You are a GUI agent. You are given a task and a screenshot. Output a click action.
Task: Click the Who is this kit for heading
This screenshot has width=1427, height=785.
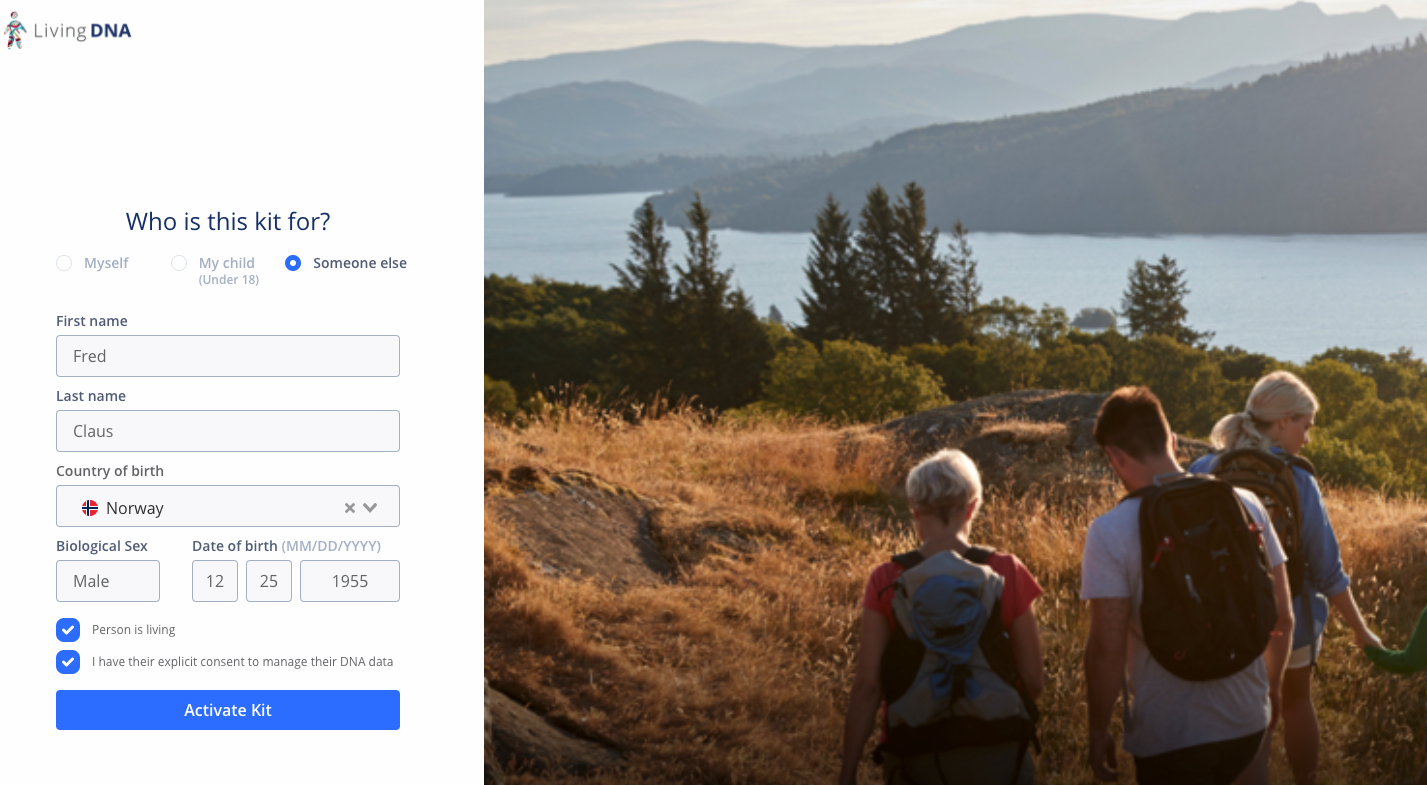[228, 221]
